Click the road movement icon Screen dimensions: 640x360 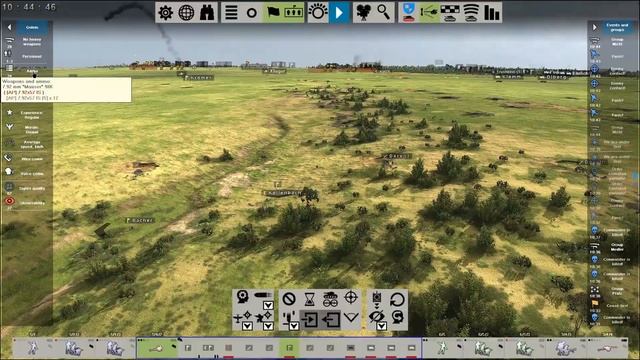[x=288, y=317]
